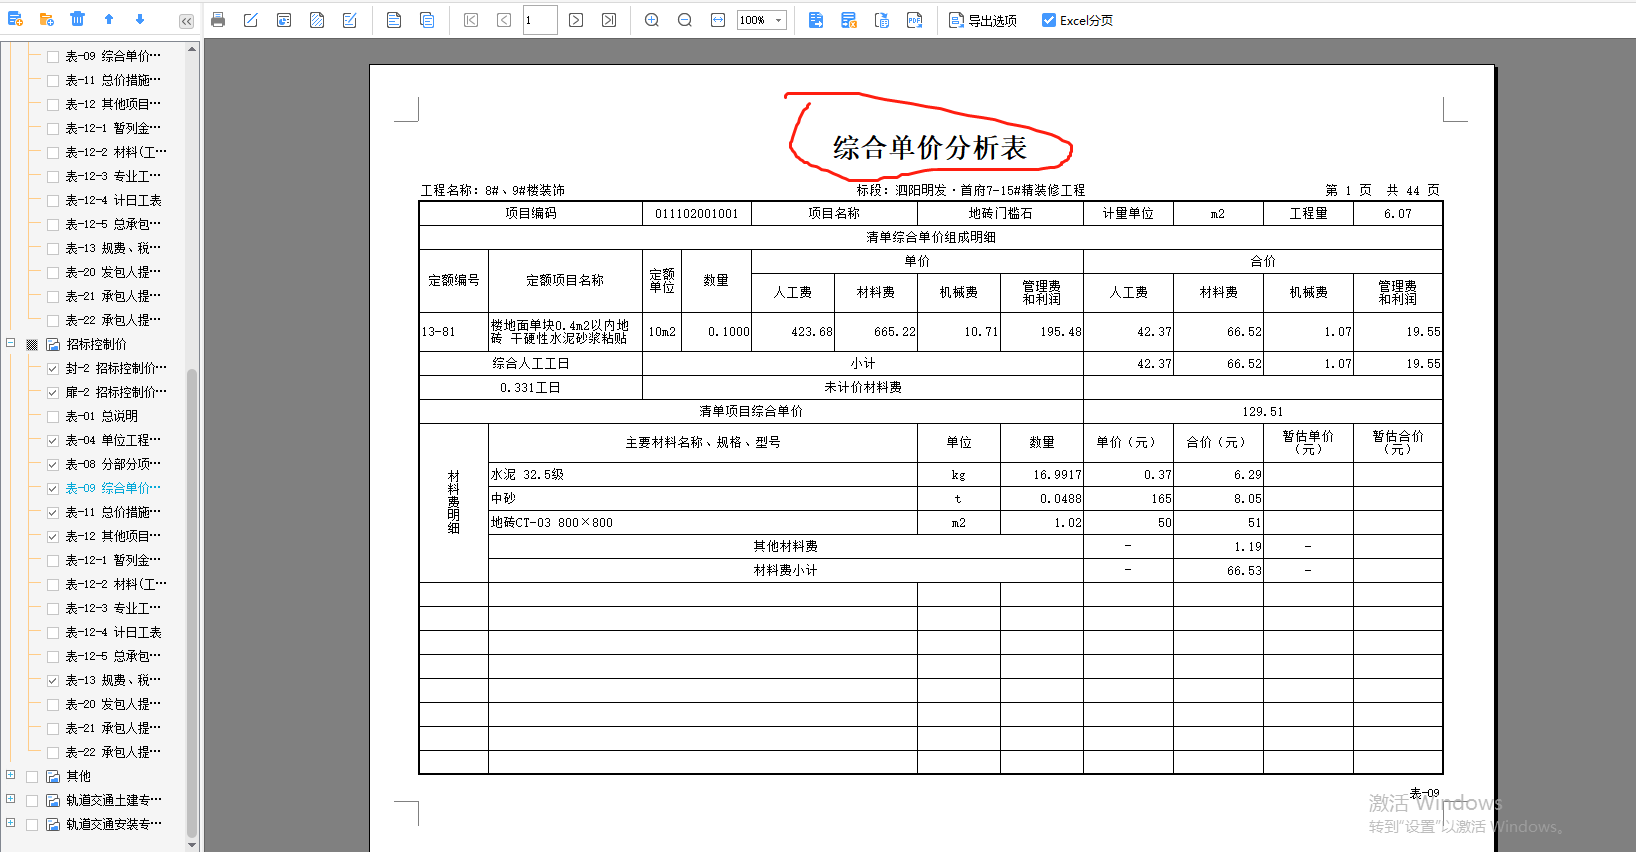Image resolution: width=1636 pixels, height=852 pixels.
Task: Click the blue move-down arrow
Action: point(139,19)
